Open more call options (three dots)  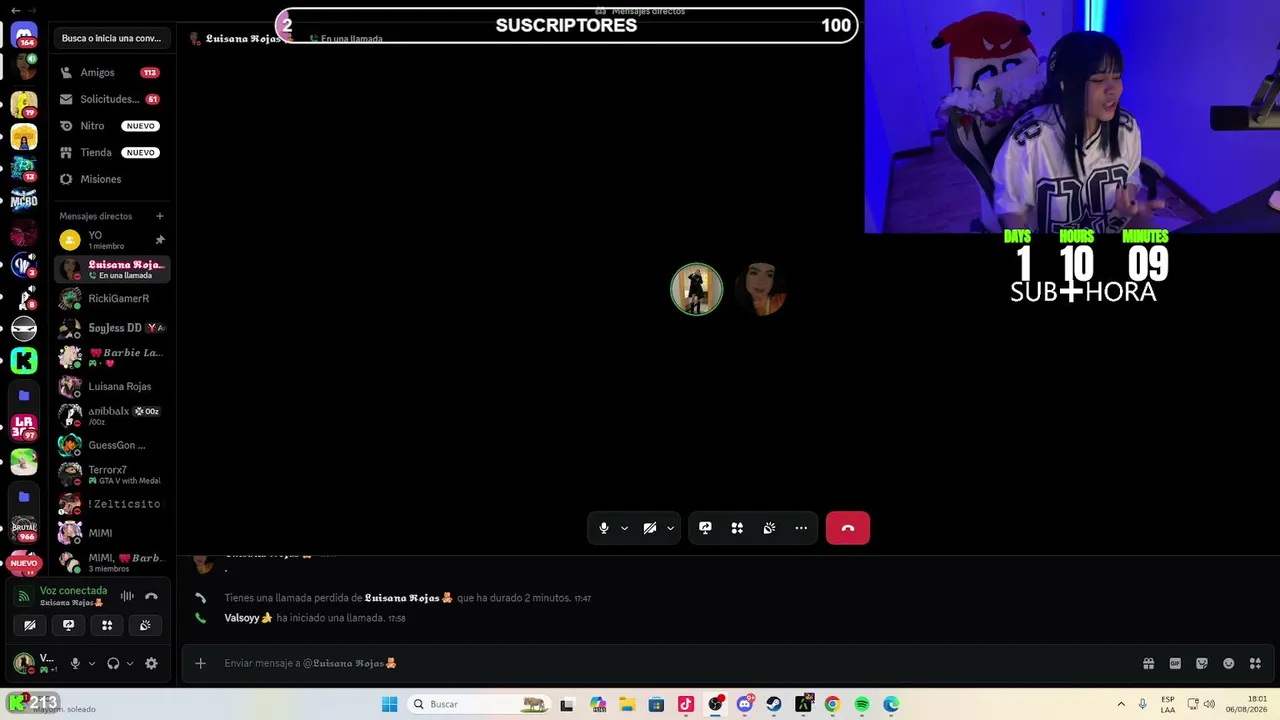(x=801, y=528)
